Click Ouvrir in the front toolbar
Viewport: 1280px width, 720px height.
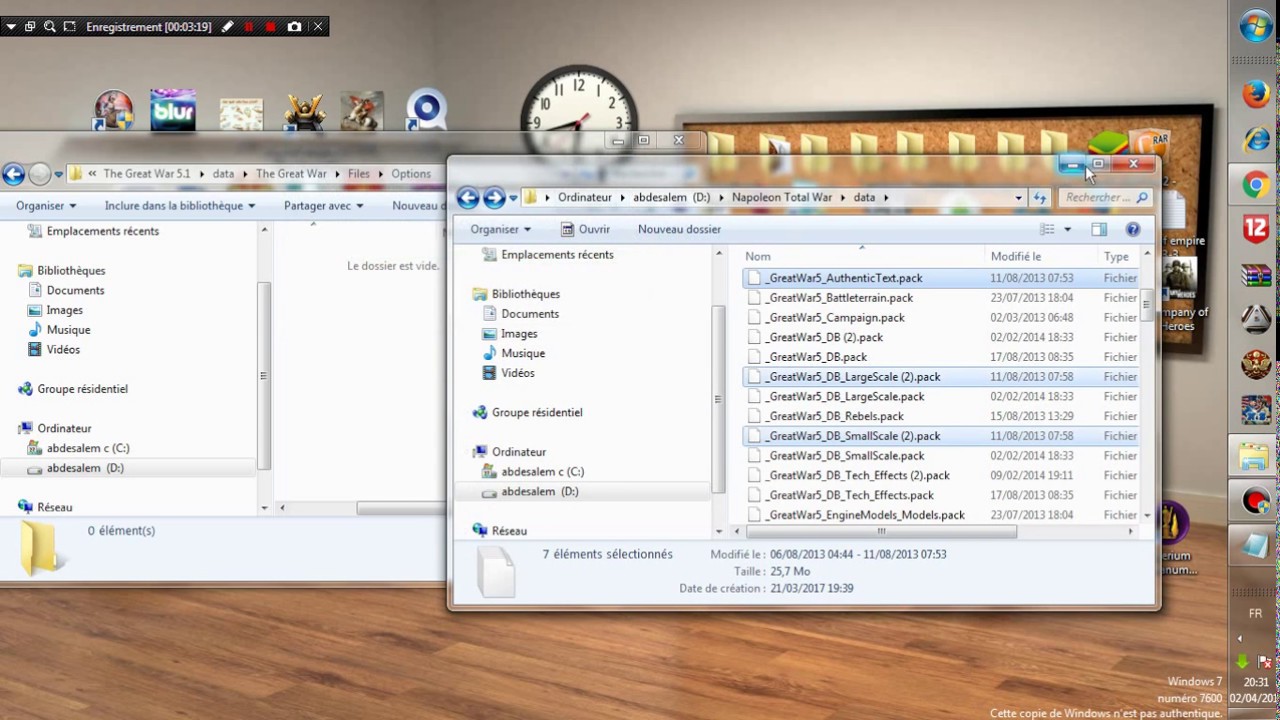[585, 229]
